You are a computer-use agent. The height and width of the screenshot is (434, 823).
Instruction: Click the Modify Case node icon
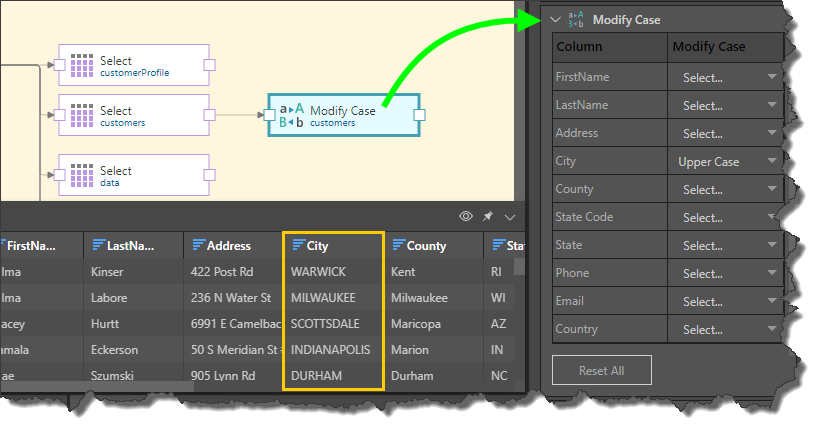[291, 116]
